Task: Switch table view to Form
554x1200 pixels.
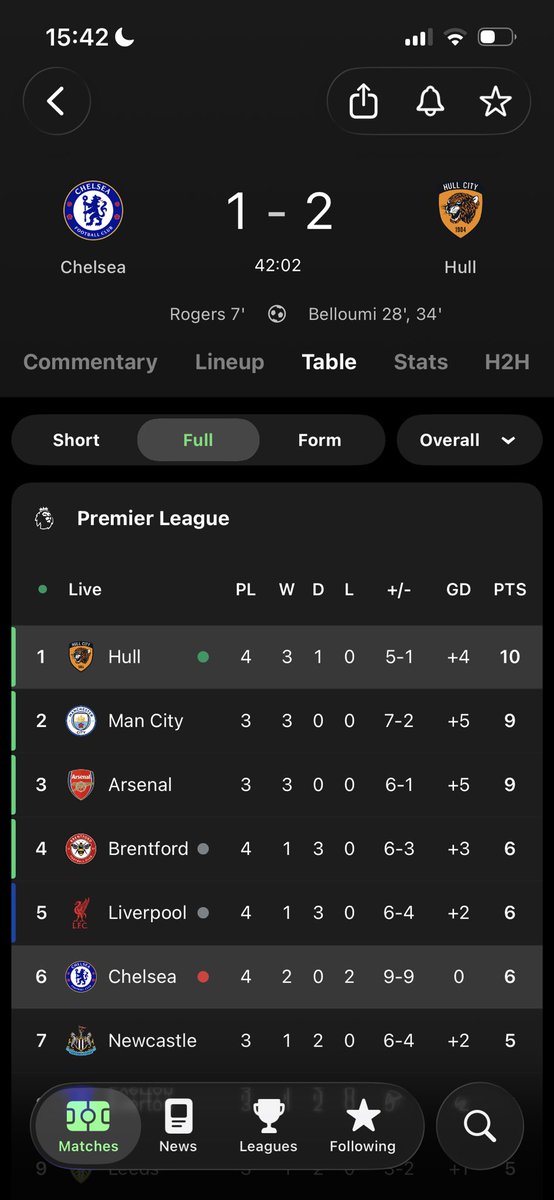Action: tap(320, 440)
